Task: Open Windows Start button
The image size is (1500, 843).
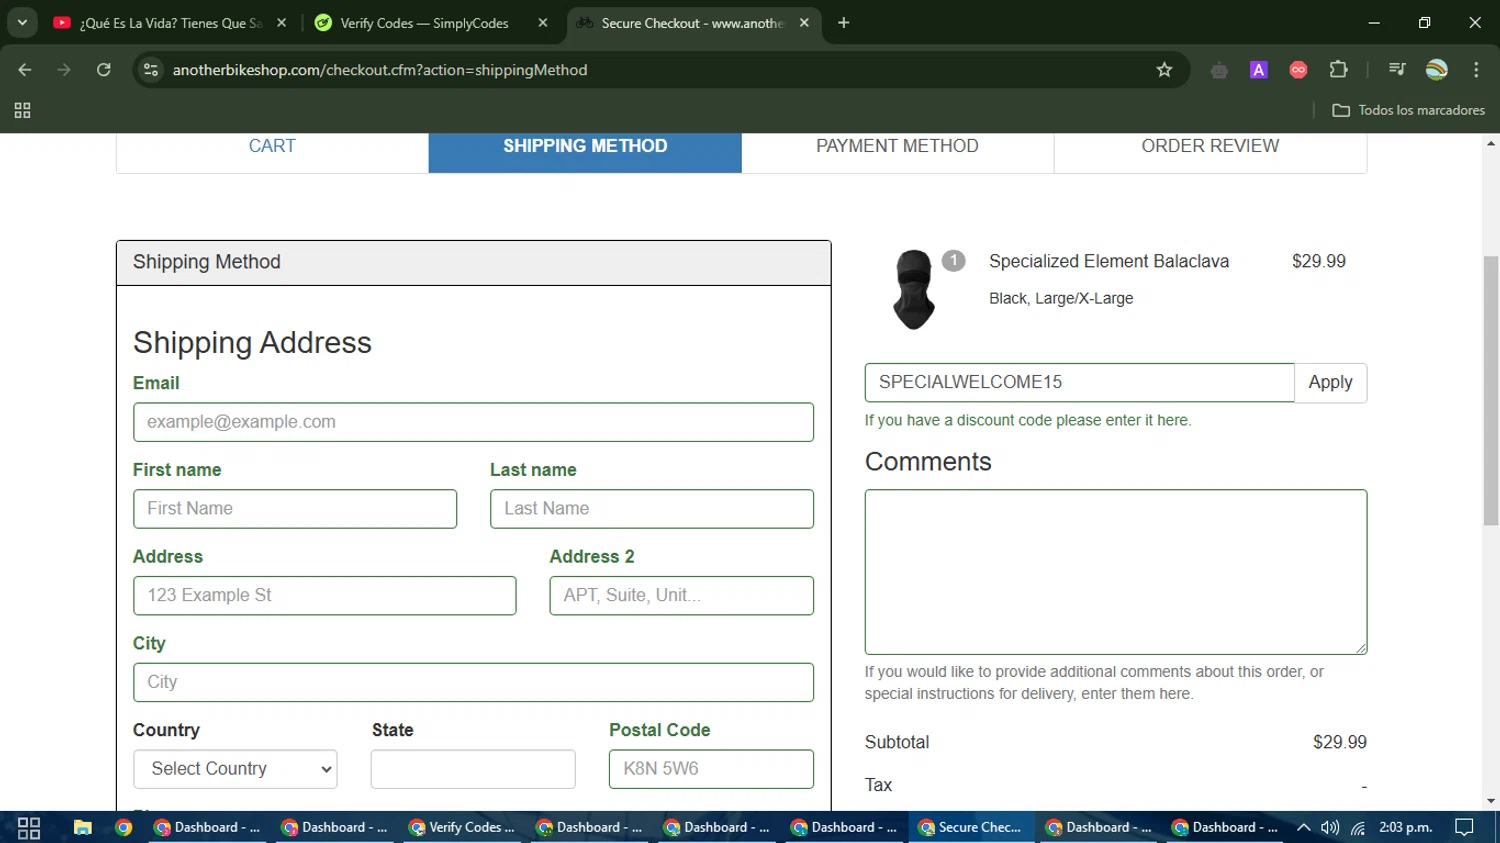Action: (29, 828)
